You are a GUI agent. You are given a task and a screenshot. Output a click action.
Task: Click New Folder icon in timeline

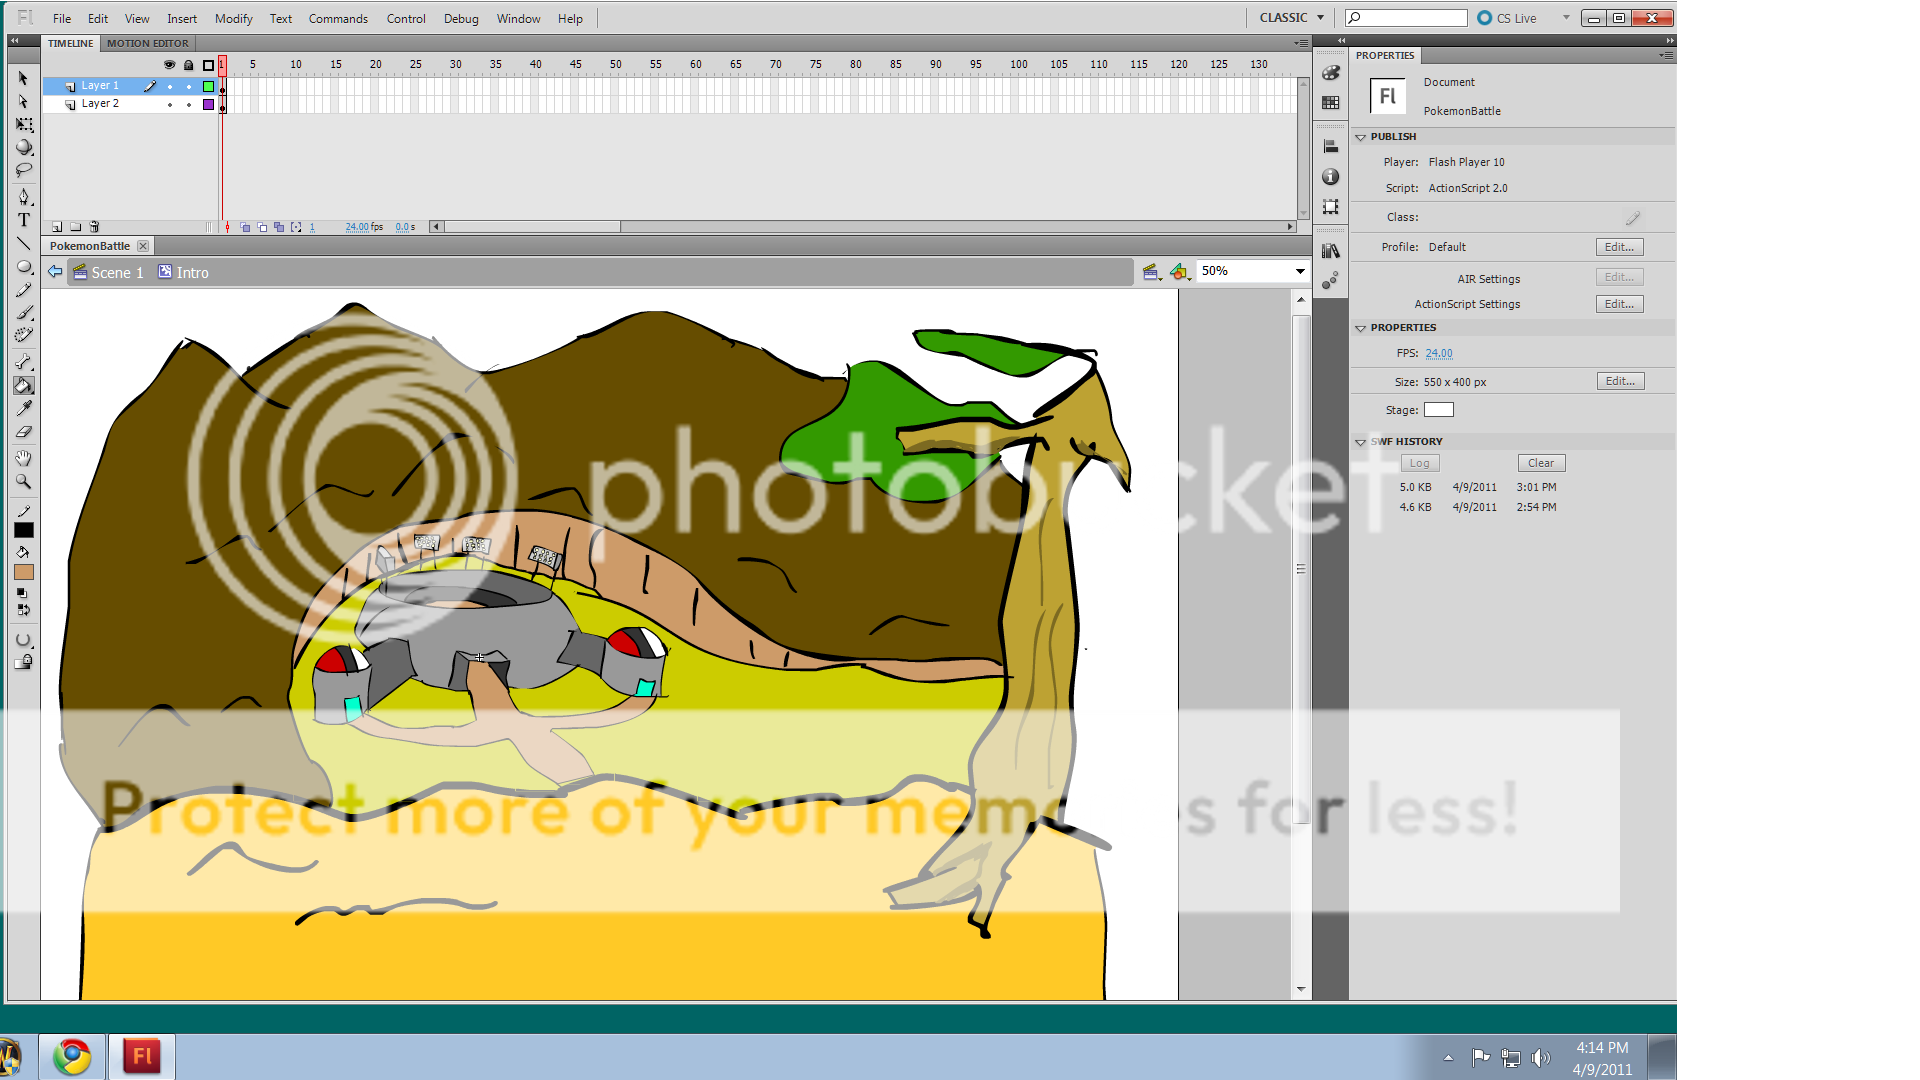pos(75,227)
